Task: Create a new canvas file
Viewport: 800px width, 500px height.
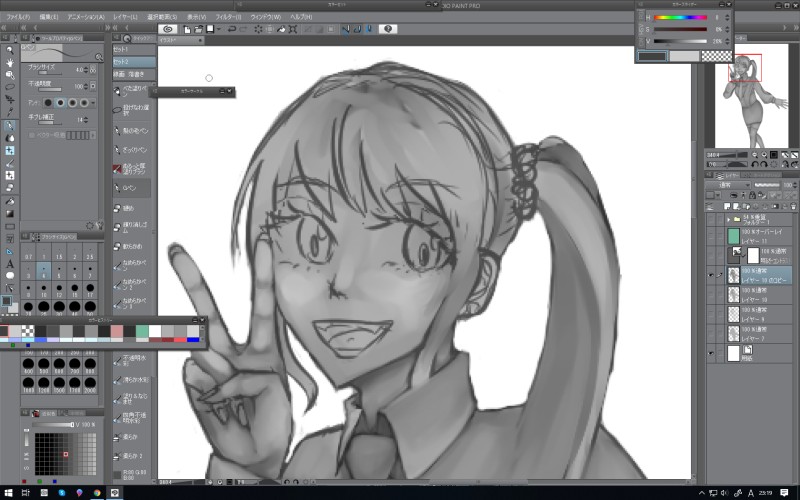Action: [187, 29]
